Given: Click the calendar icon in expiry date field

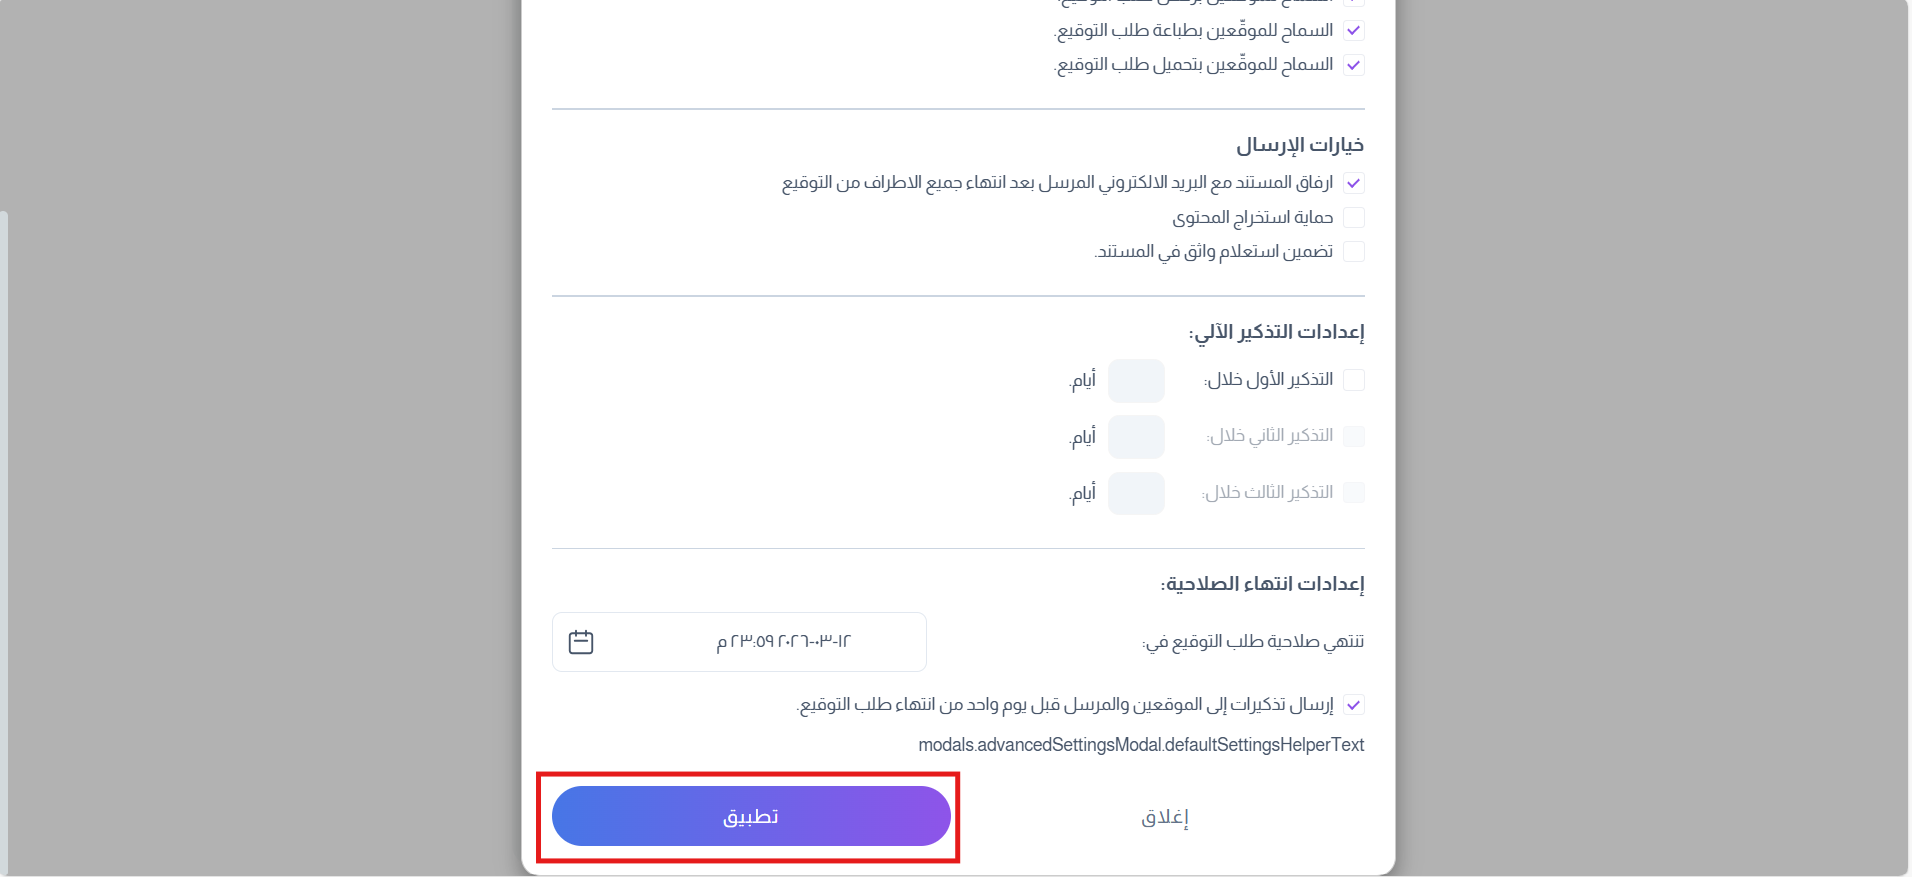Looking at the screenshot, I should pos(581,642).
